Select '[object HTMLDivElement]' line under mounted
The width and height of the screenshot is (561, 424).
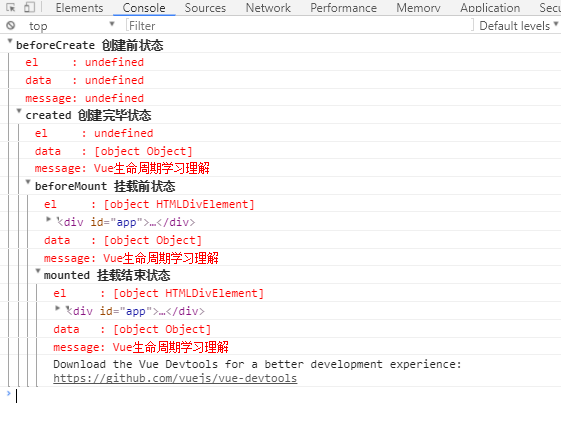click(x=158, y=293)
